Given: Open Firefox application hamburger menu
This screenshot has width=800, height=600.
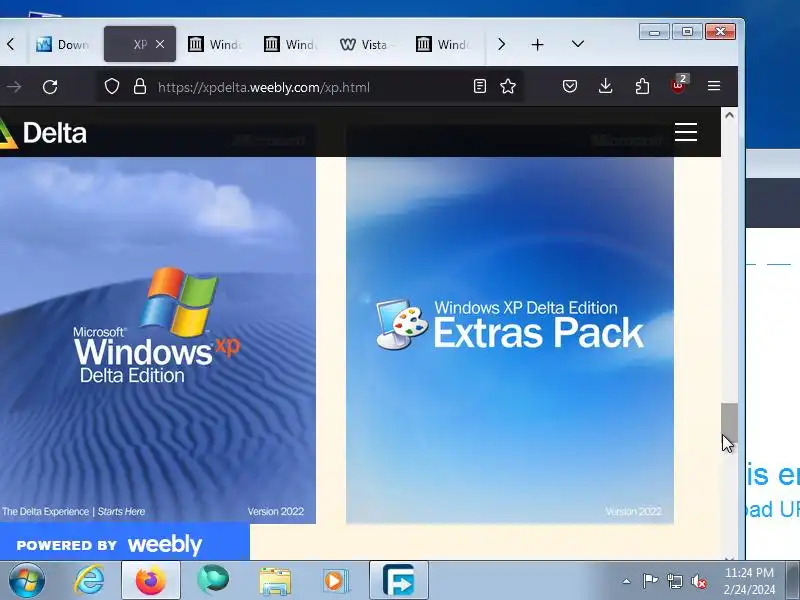Looking at the screenshot, I should pos(714,86).
